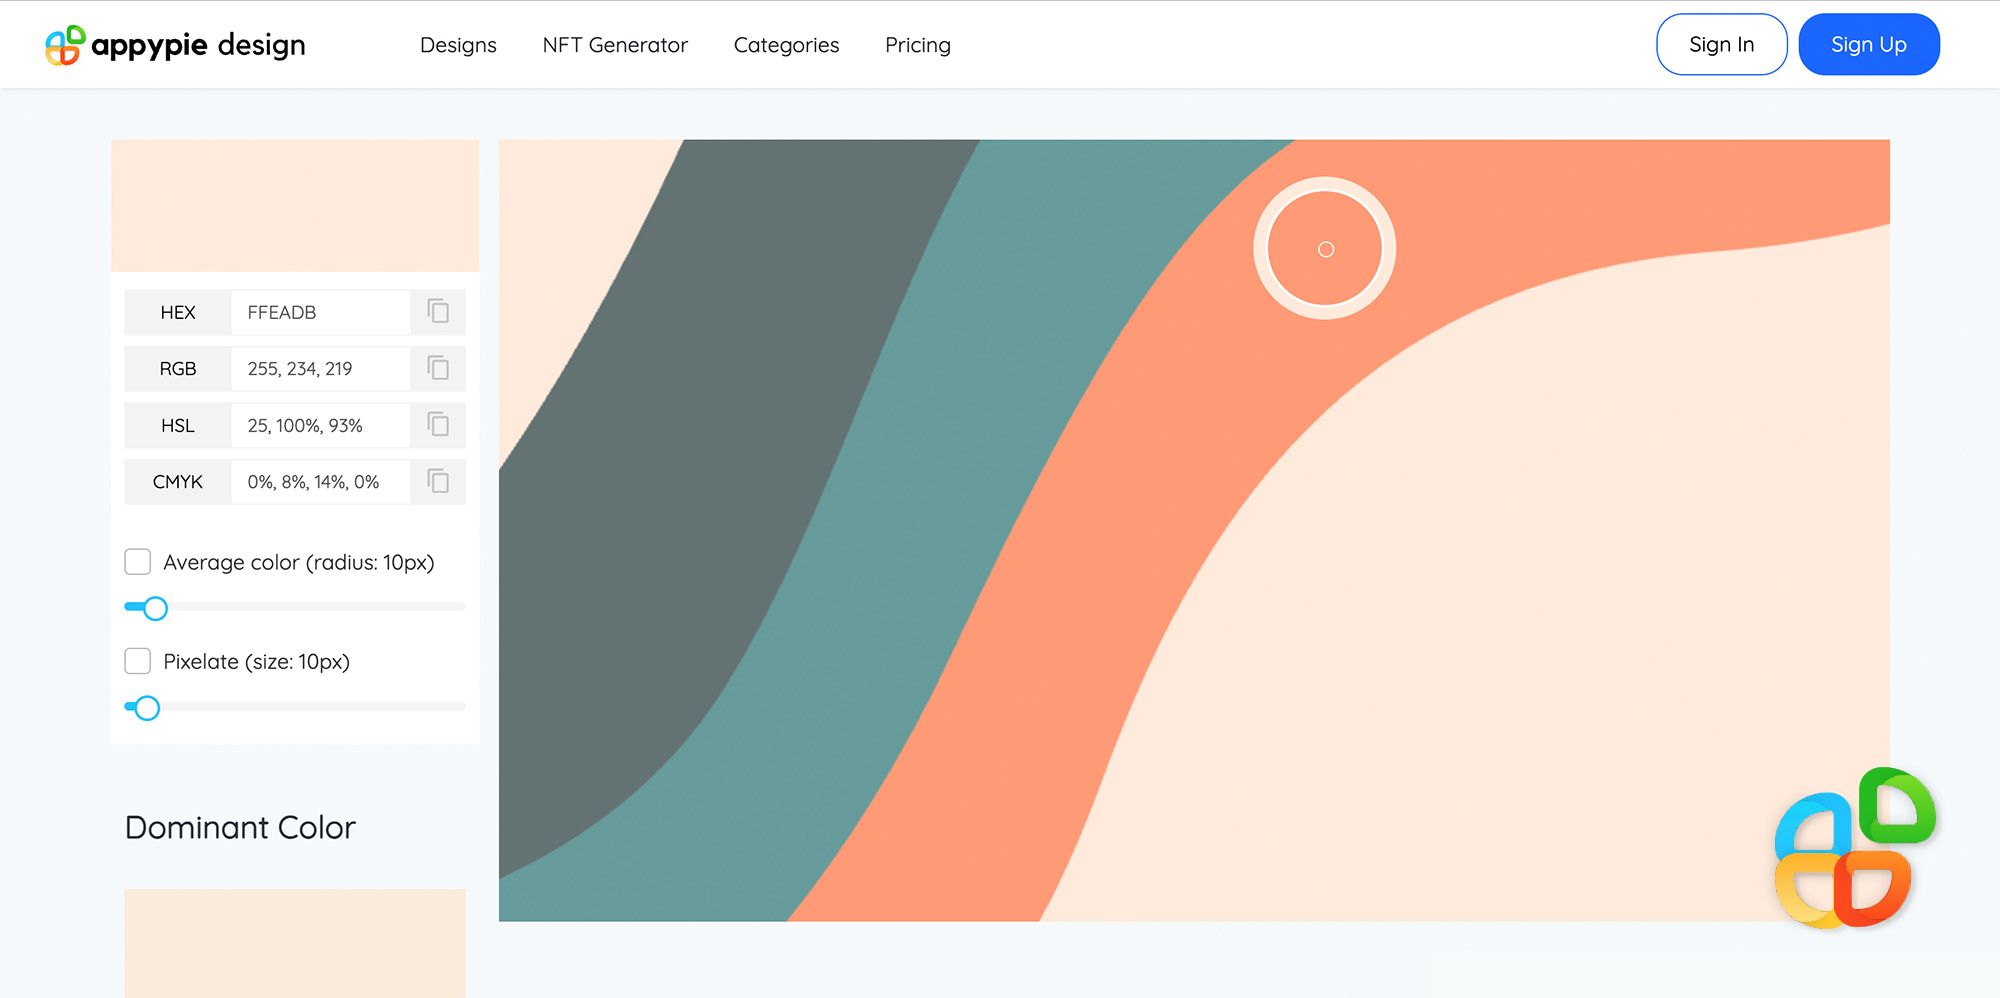Image resolution: width=2000 pixels, height=998 pixels.
Task: Click the HSL value field
Action: pyautogui.click(x=320, y=425)
